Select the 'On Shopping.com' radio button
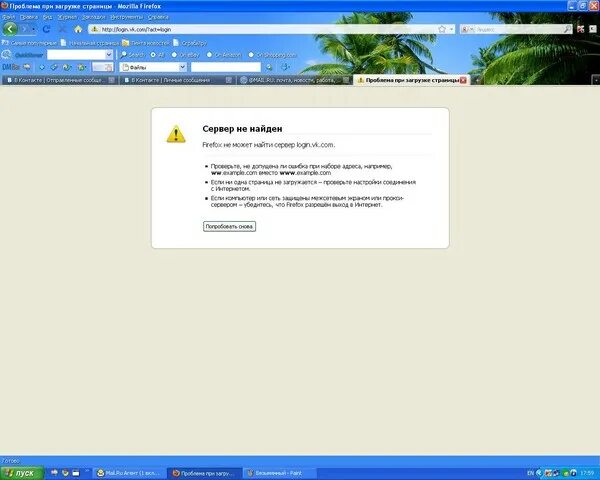The height and width of the screenshot is (480, 600). [x=251, y=55]
